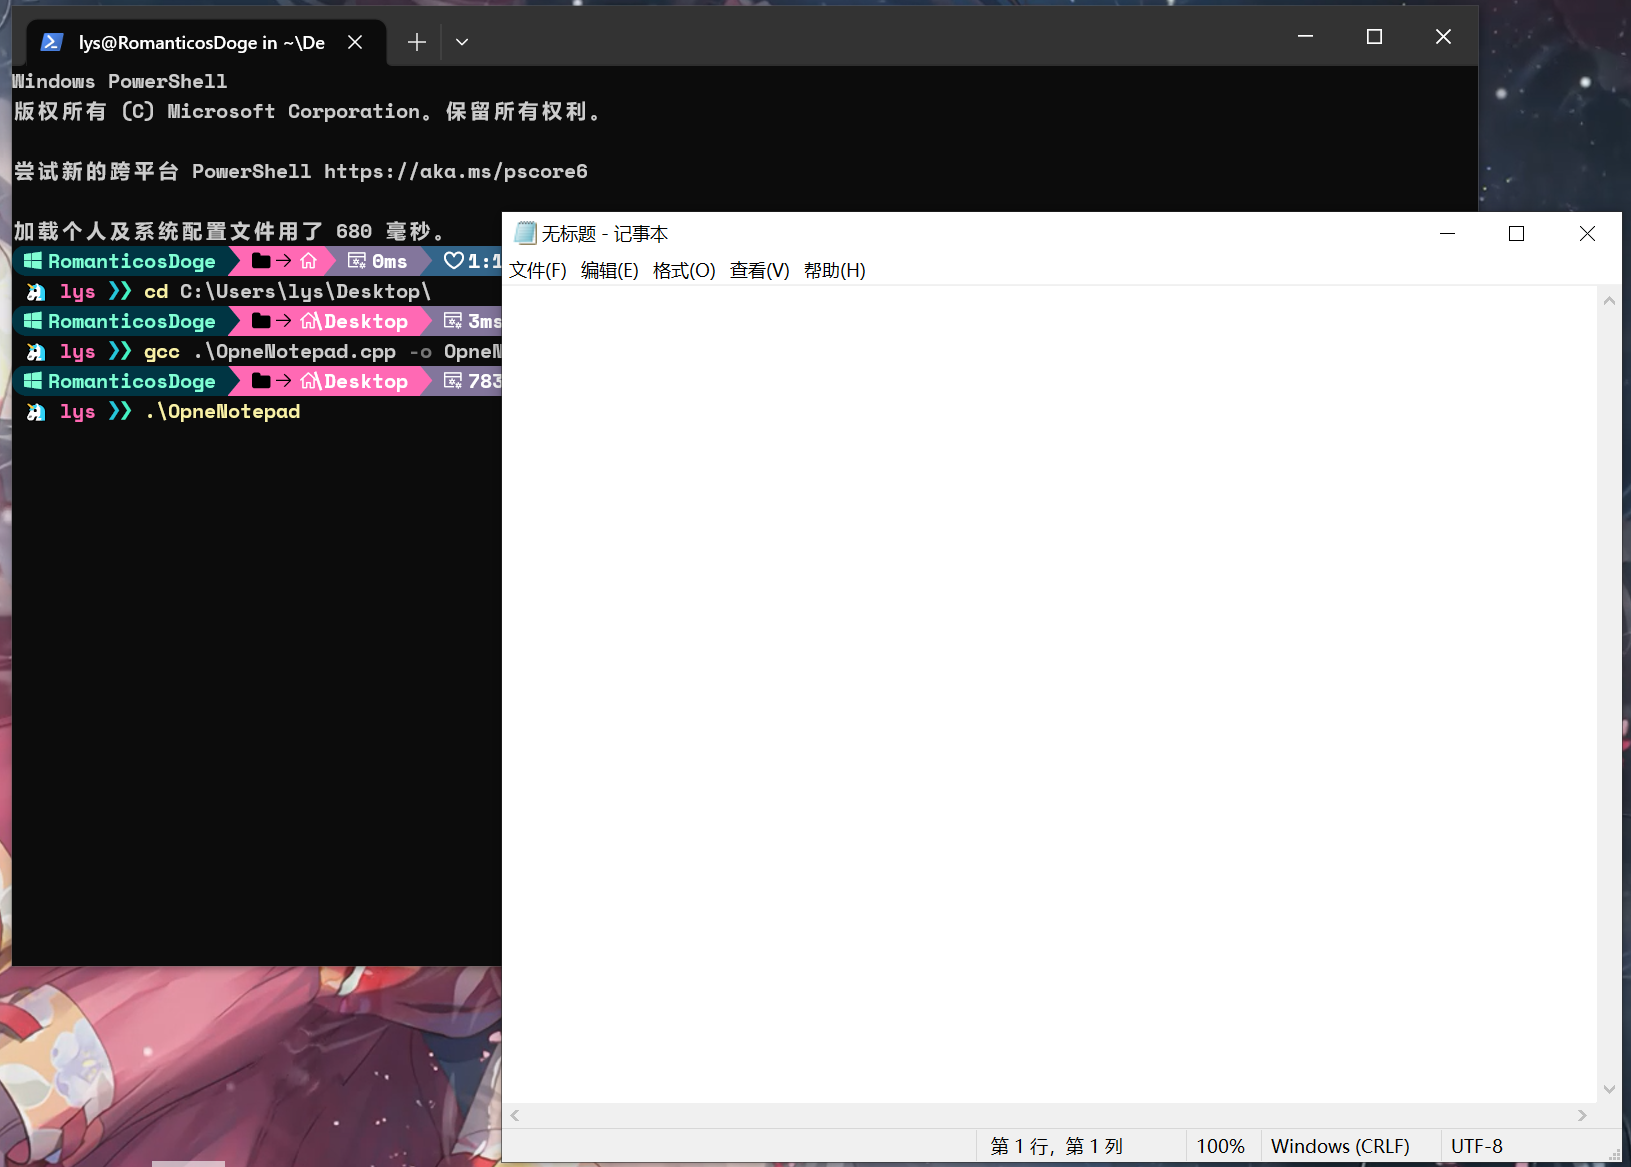Viewport: 1631px width, 1167px height.
Task: Click the 3ms execution time segment
Action: pyautogui.click(x=472, y=321)
